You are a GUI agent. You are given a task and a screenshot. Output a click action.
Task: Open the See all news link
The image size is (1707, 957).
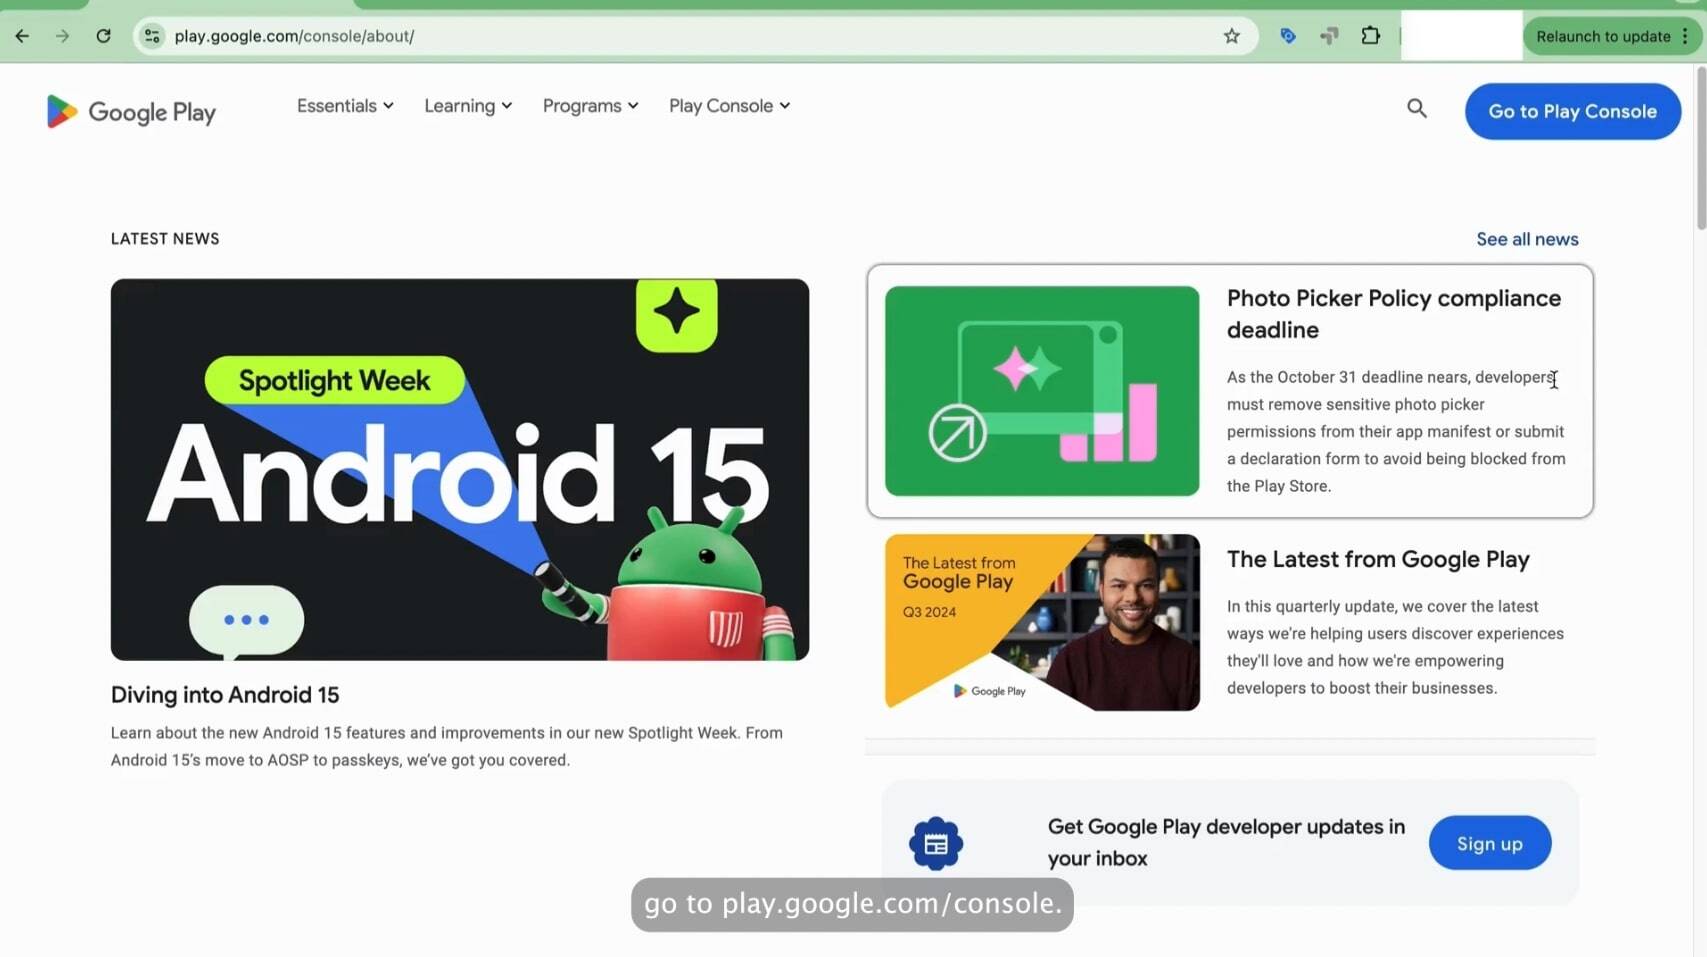coord(1527,238)
